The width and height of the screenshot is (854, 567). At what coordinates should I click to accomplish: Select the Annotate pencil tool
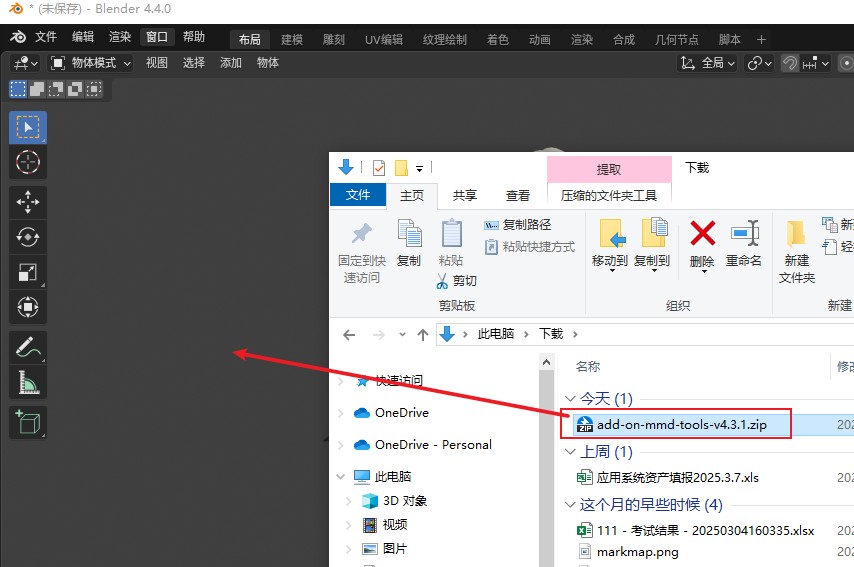pyautogui.click(x=28, y=347)
